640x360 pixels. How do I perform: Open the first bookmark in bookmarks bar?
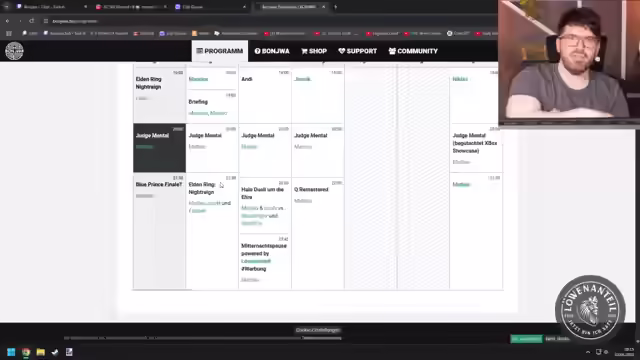(x=30, y=33)
